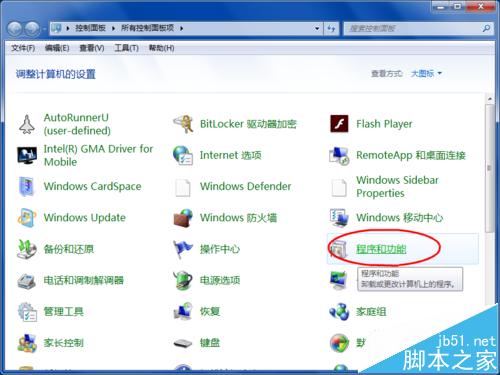500x375 pixels.
Task: Click the magnifier search button
Action: click(486, 29)
